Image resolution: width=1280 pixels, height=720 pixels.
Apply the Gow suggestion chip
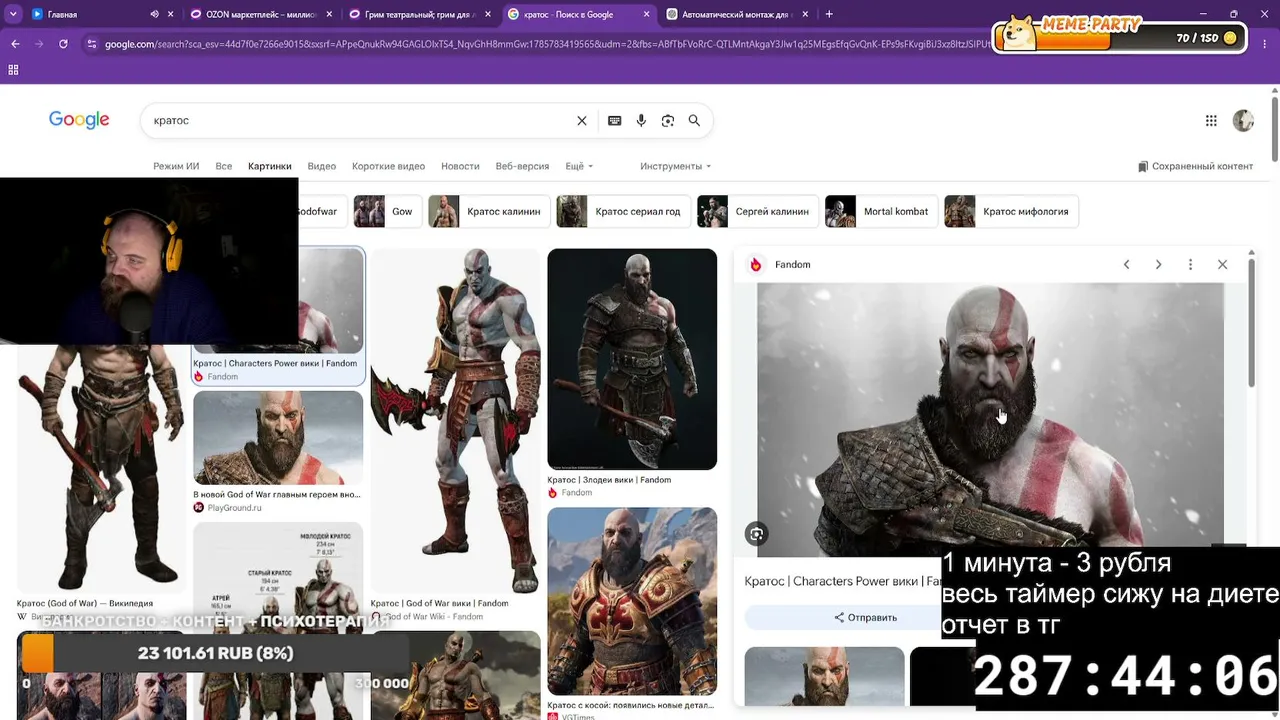click(x=388, y=212)
